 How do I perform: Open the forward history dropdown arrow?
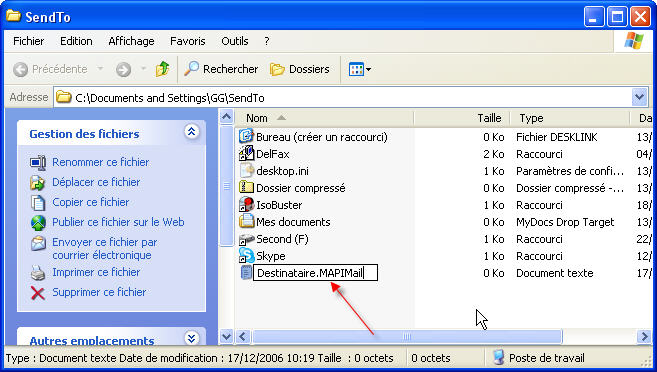coord(143,68)
